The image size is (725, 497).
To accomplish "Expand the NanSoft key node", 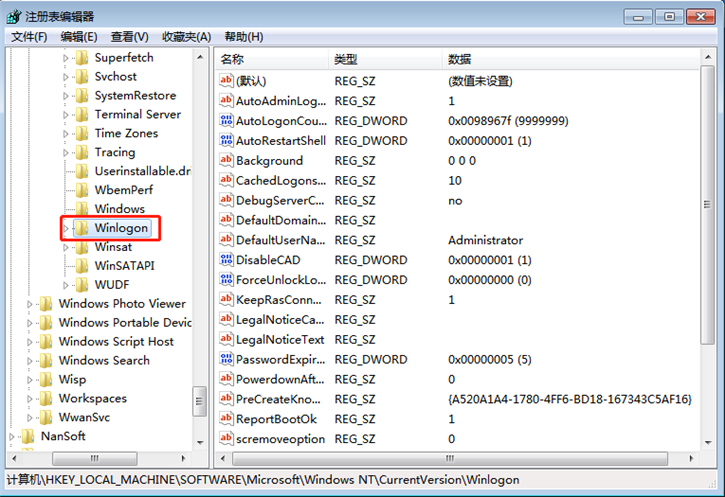I will click(x=12, y=437).
